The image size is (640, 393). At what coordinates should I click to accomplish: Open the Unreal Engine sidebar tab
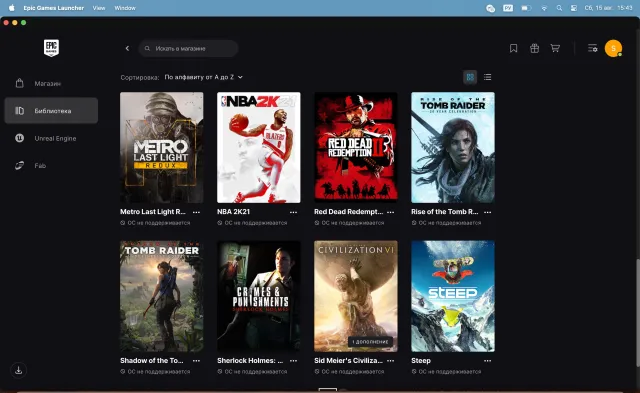click(51, 138)
